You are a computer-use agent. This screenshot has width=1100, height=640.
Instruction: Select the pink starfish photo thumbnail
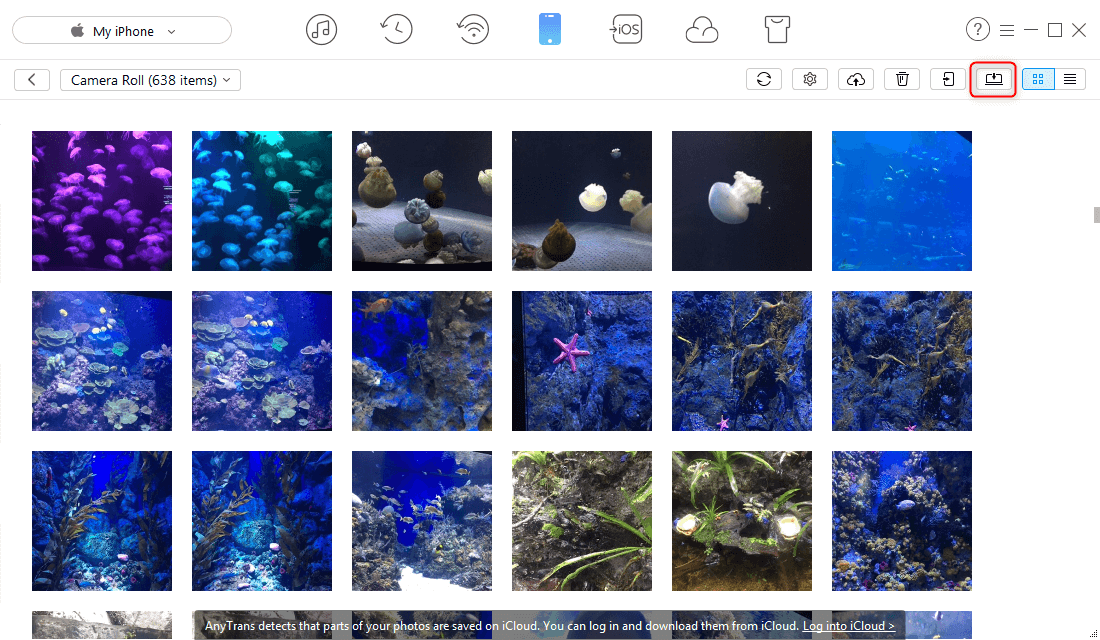(x=582, y=361)
